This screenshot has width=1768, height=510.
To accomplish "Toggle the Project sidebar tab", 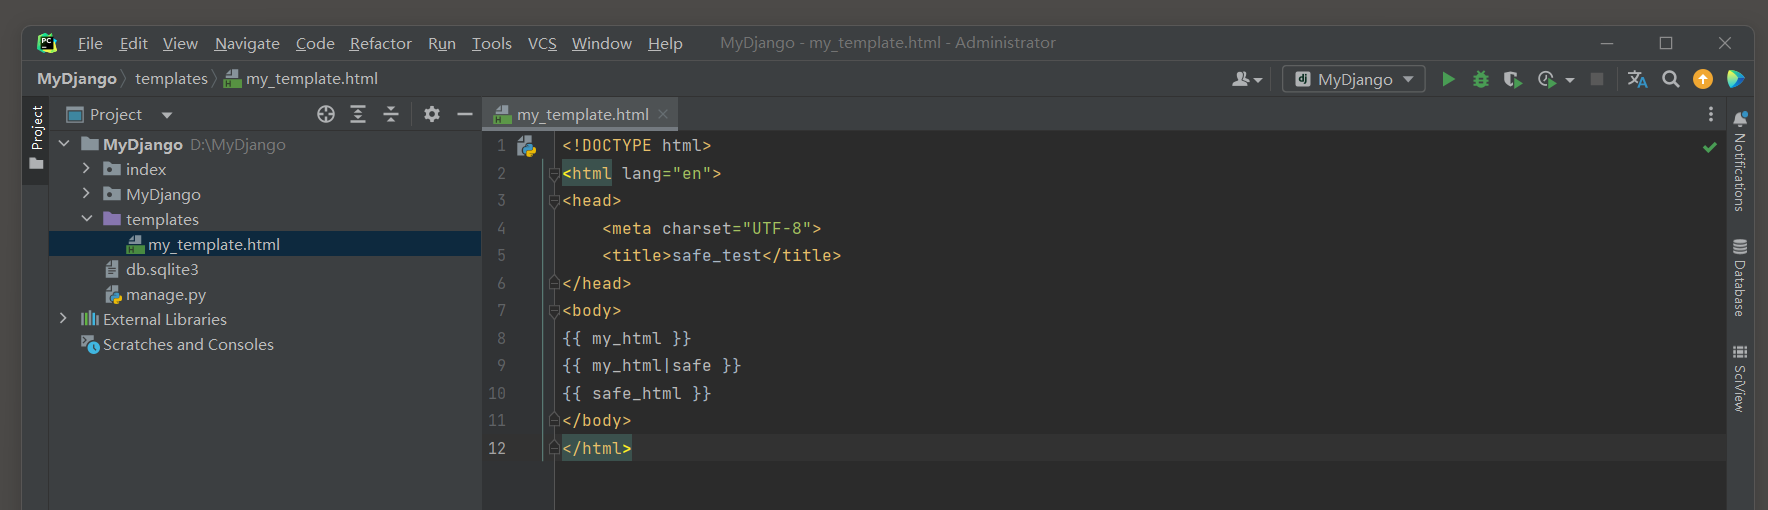I will coord(37,138).
